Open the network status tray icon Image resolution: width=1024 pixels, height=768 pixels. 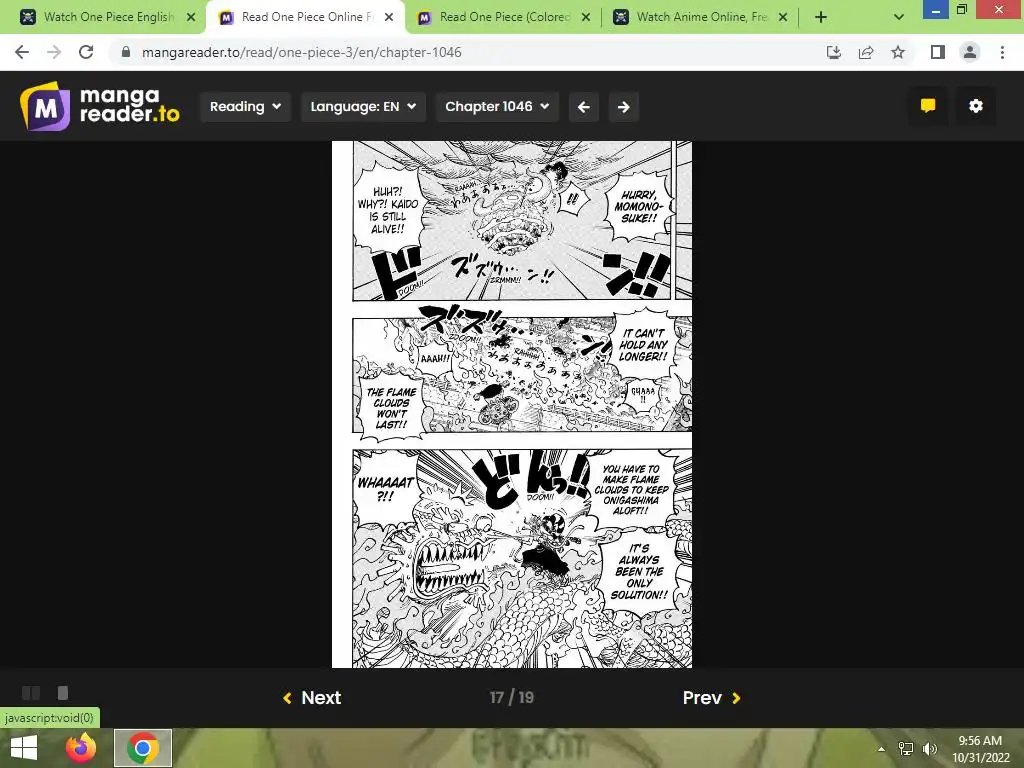(906, 749)
